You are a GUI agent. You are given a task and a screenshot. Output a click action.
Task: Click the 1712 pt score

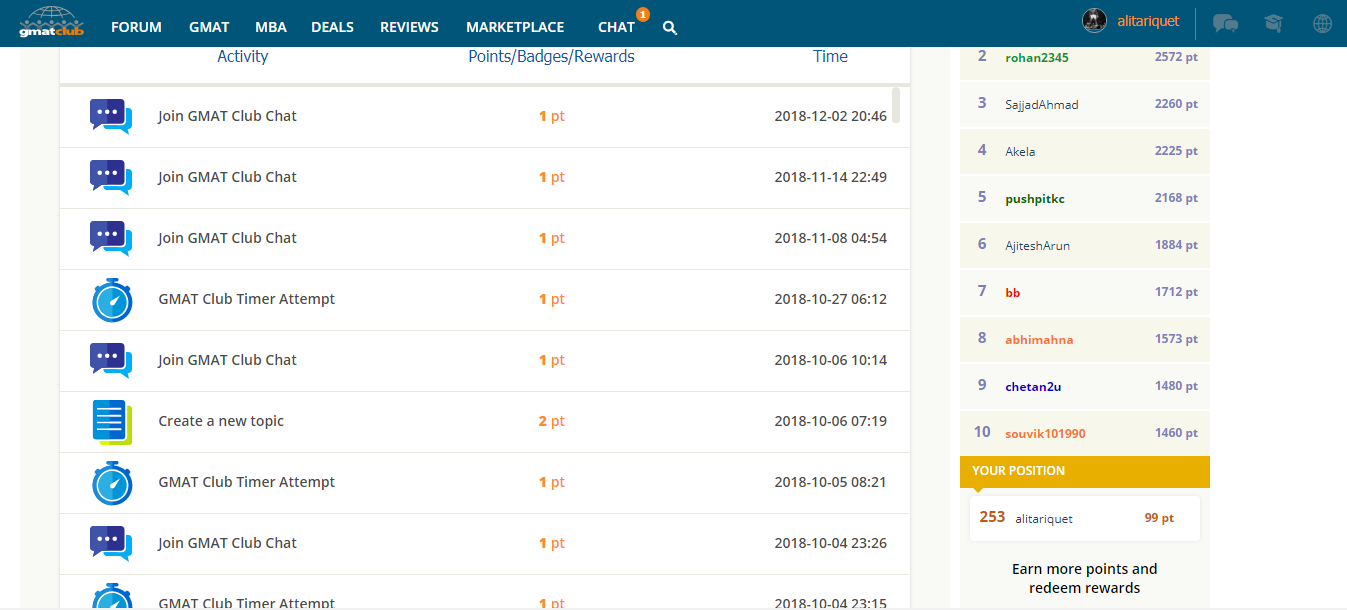point(1176,292)
